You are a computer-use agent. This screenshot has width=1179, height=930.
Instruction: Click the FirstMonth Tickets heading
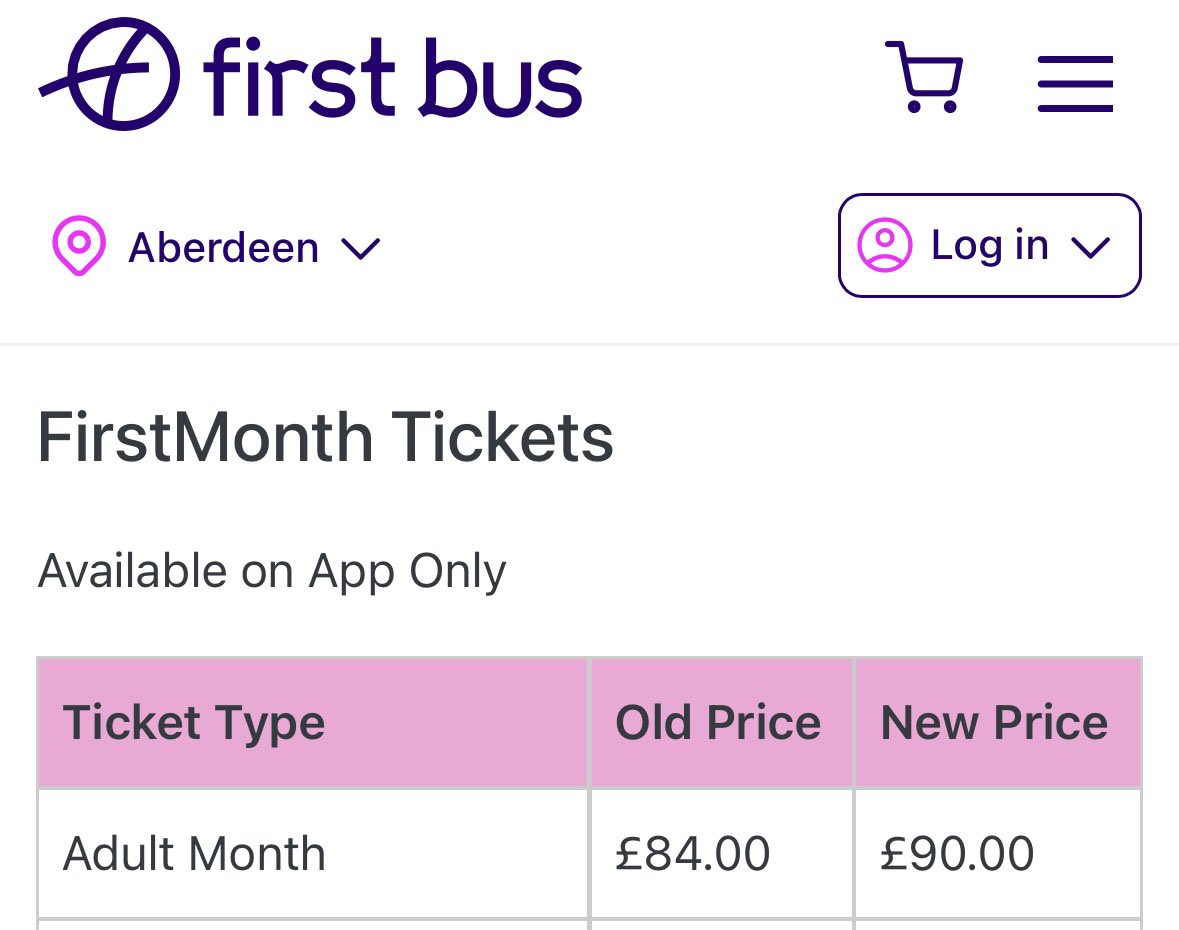(325, 437)
